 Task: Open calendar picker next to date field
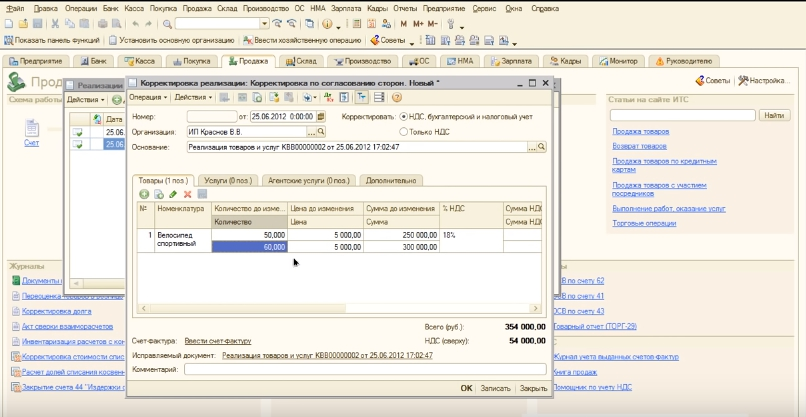pos(319,117)
